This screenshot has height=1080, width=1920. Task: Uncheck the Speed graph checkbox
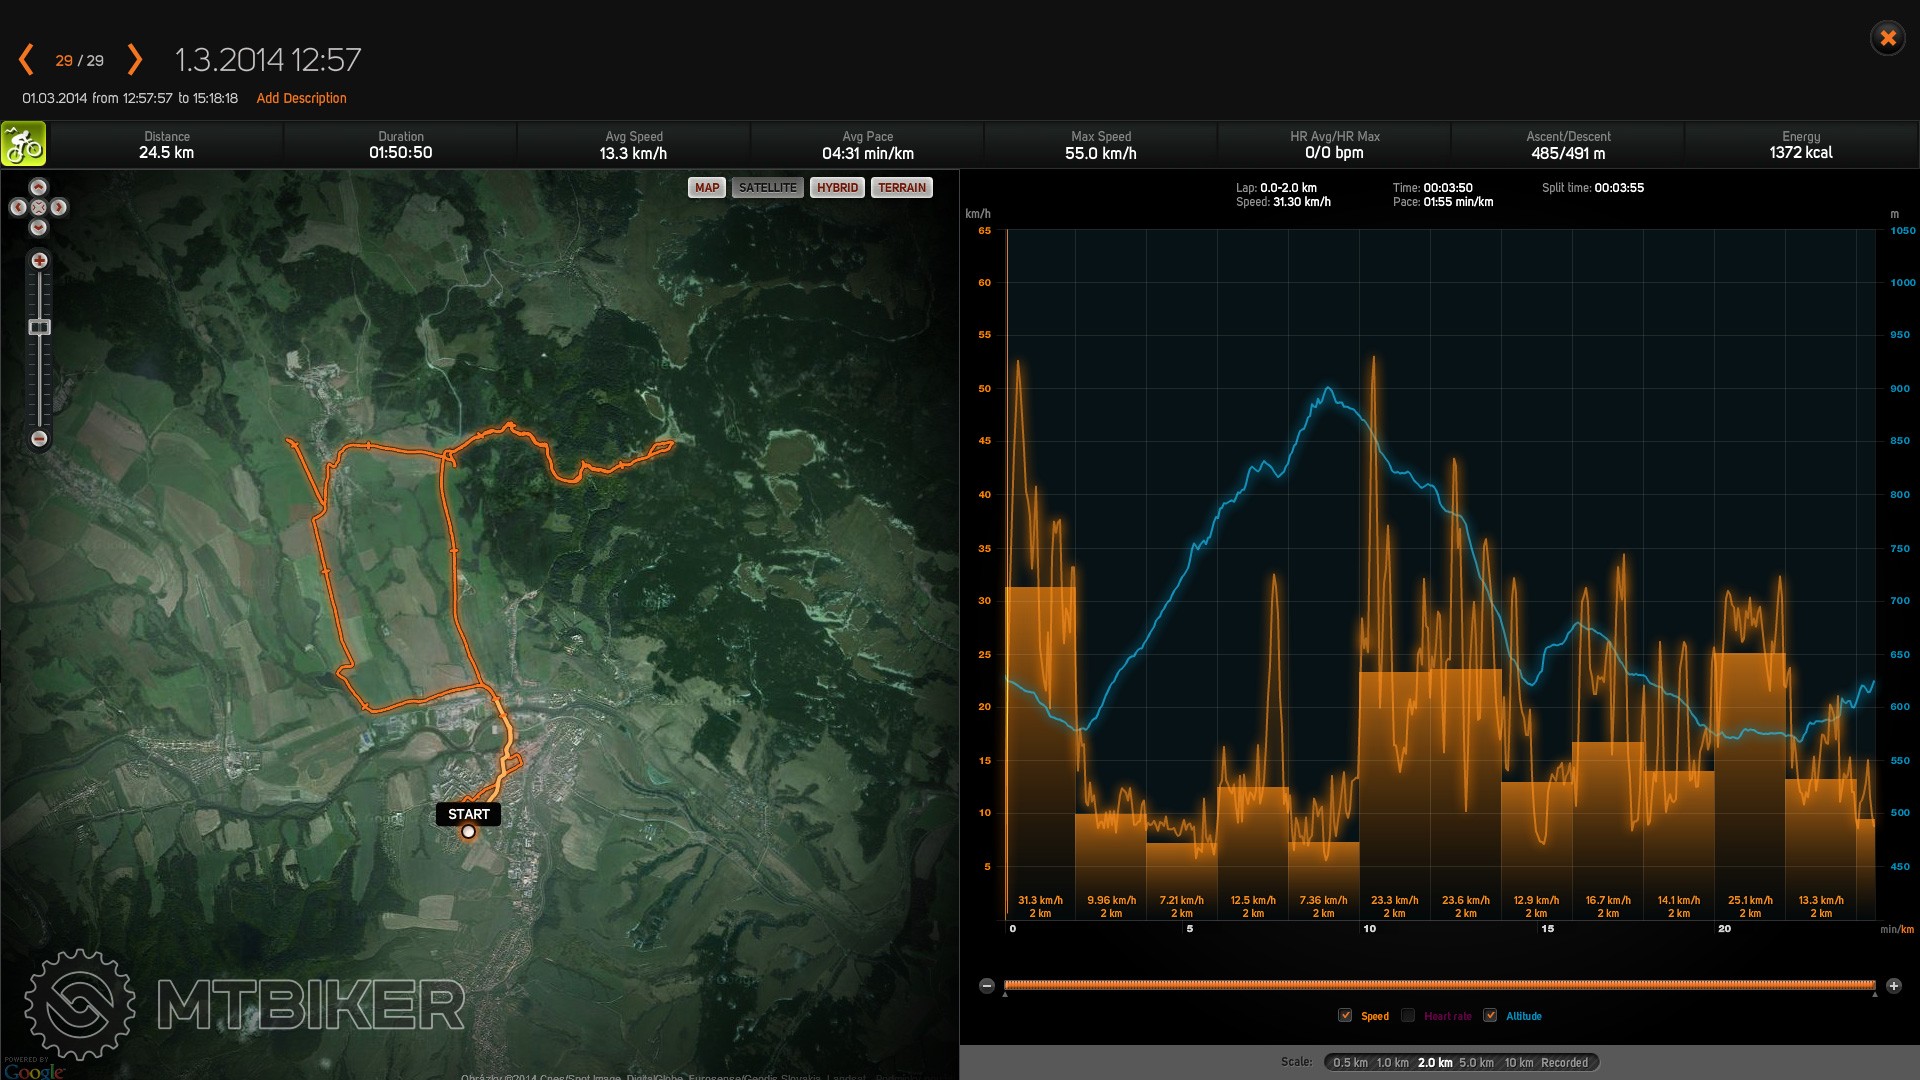pos(1345,1016)
